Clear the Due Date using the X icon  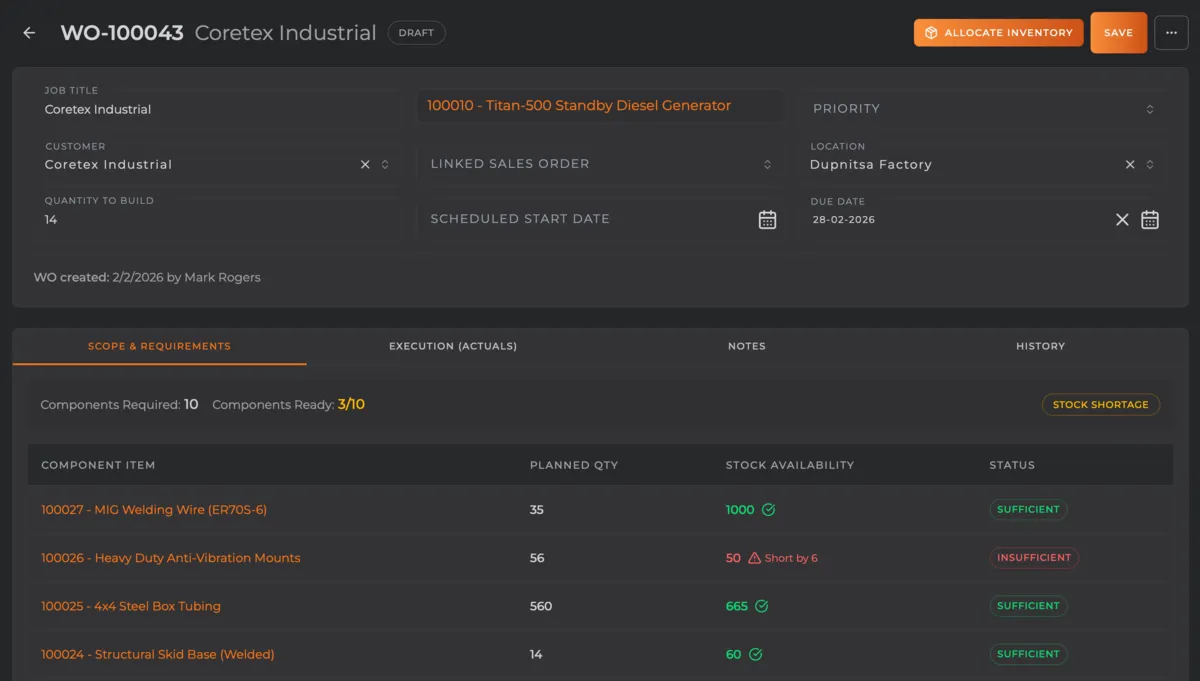pos(1121,219)
